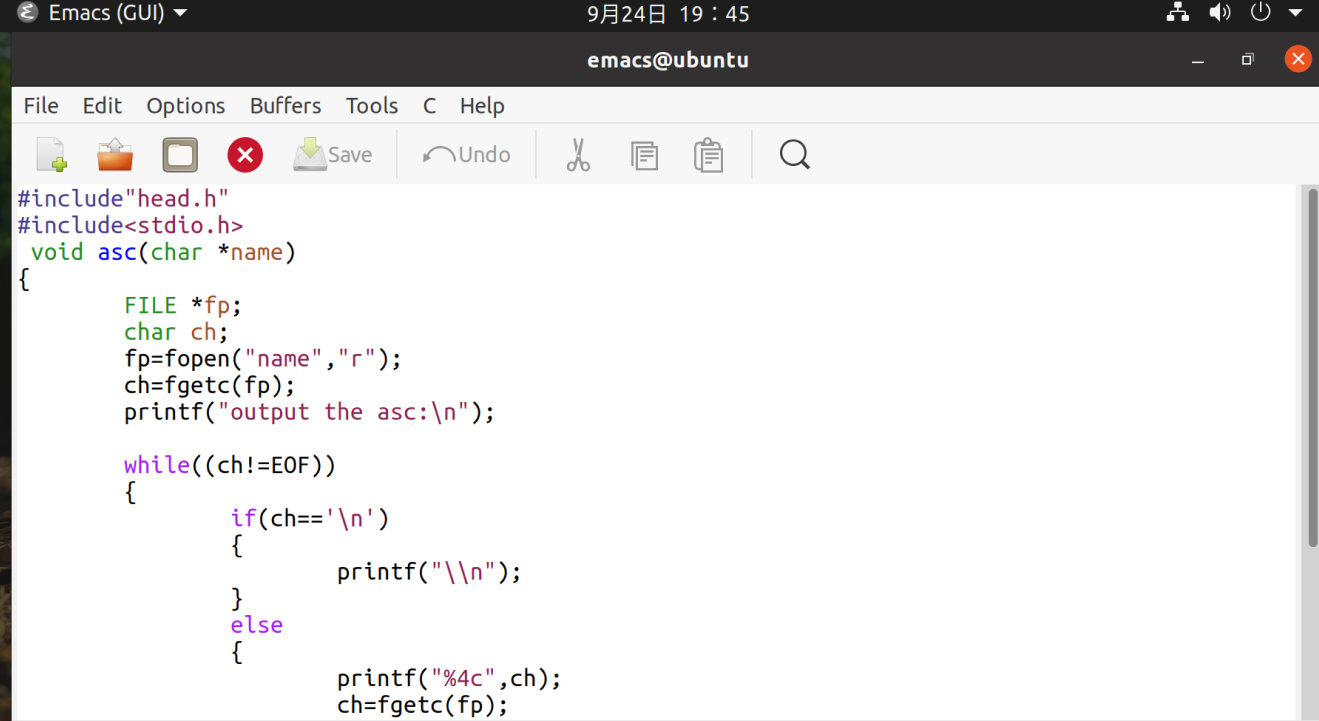The image size is (1319, 721).
Task: Click the Emacs logo in top bar
Action: point(28,14)
